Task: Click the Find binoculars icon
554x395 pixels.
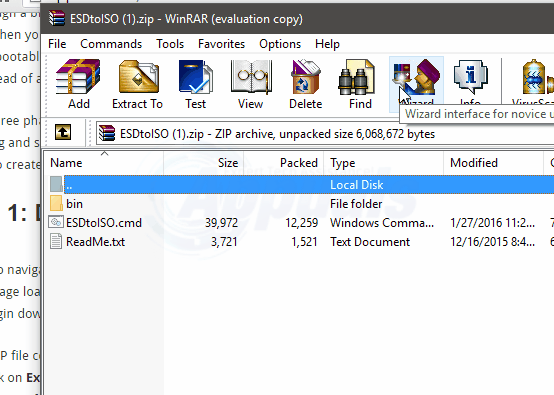Action: 356,77
